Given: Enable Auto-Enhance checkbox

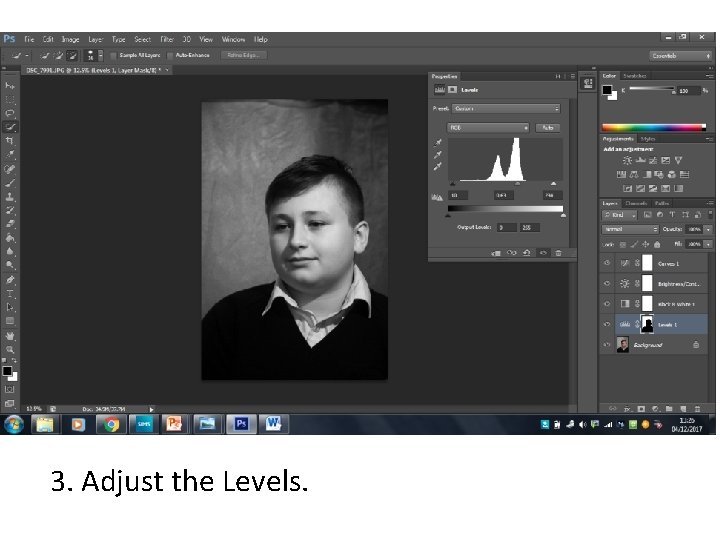Looking at the screenshot, I should [170, 56].
